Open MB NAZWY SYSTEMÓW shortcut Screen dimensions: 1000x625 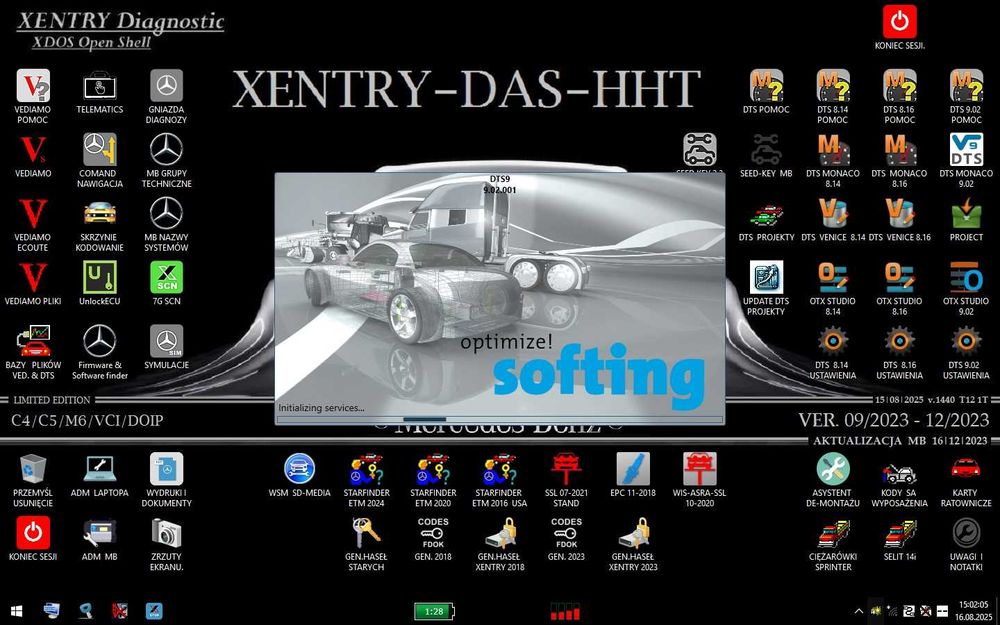point(166,213)
